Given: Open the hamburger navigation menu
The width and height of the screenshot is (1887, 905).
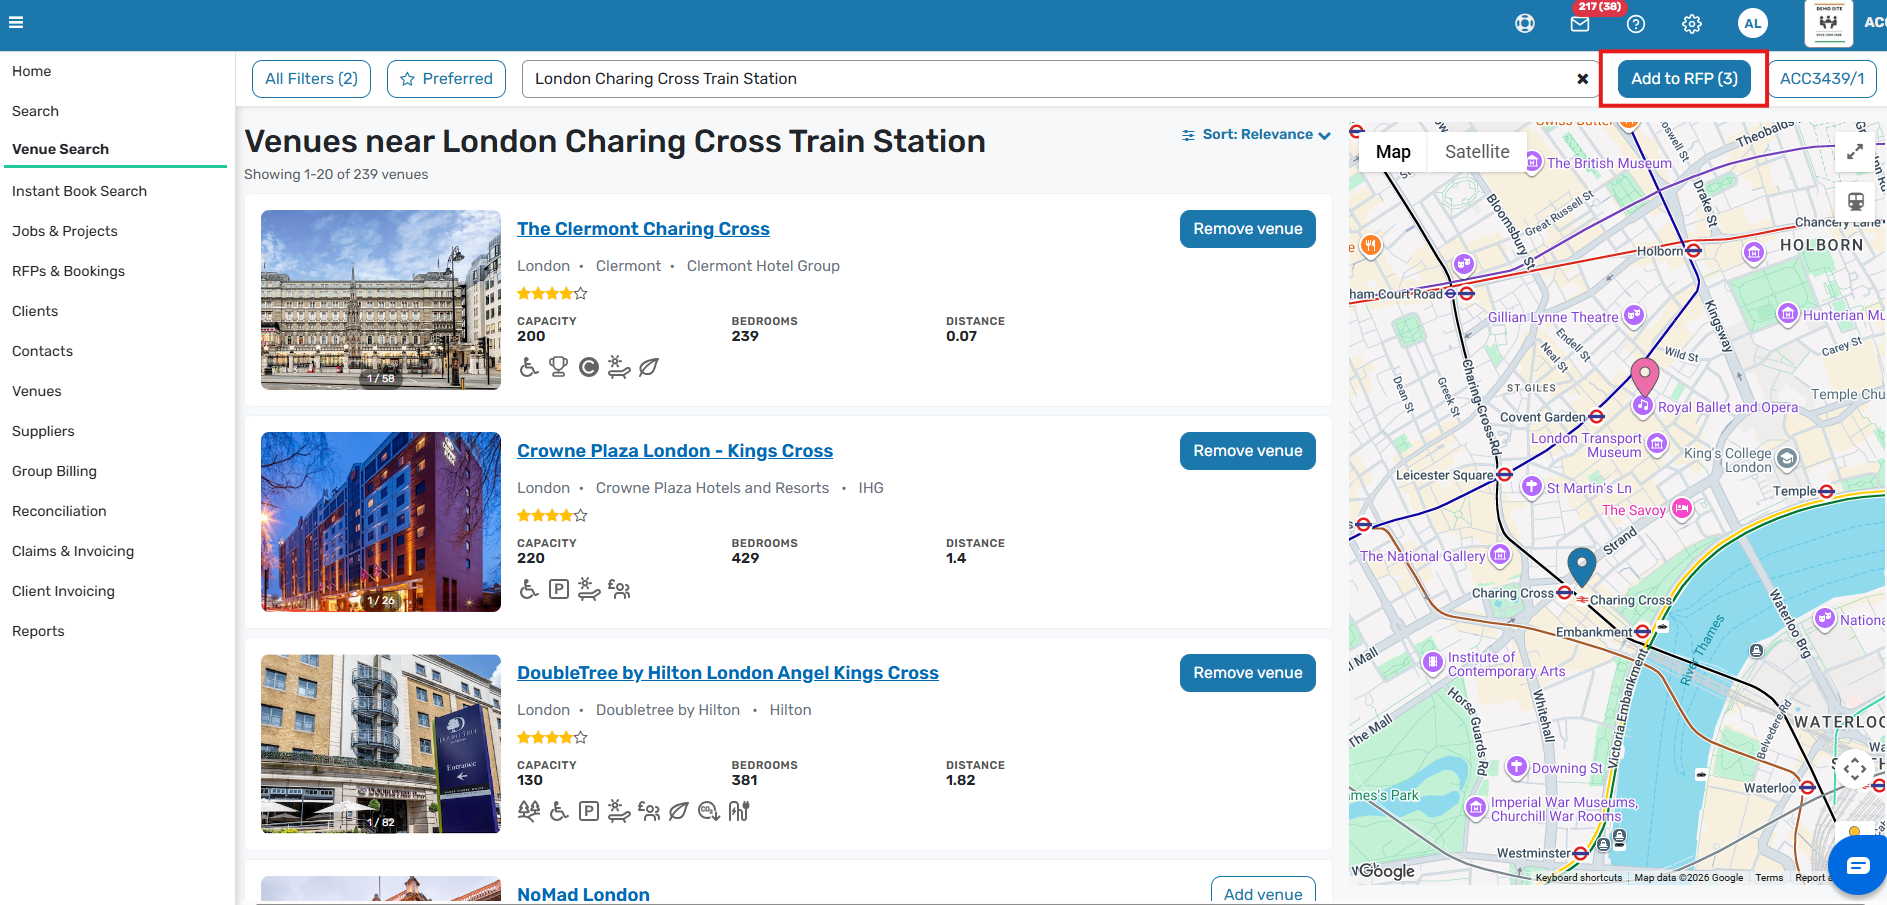Looking at the screenshot, I should click(x=16, y=22).
